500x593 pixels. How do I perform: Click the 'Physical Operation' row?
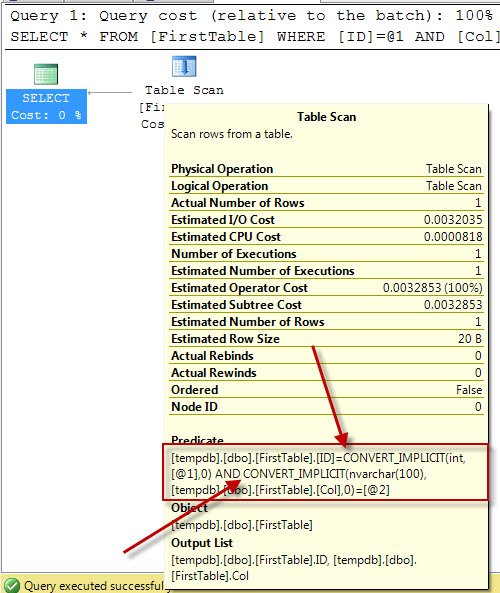326,169
